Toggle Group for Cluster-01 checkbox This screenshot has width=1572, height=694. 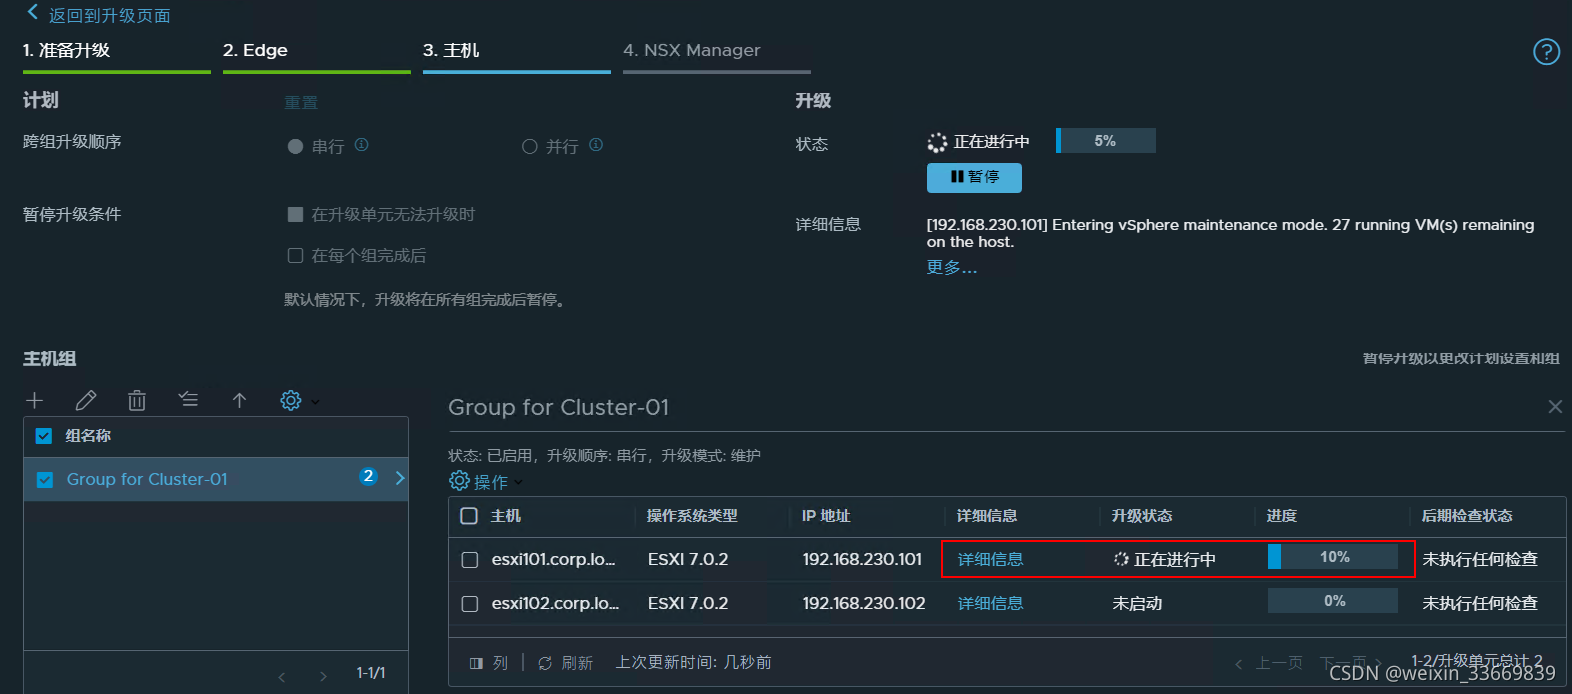44,480
